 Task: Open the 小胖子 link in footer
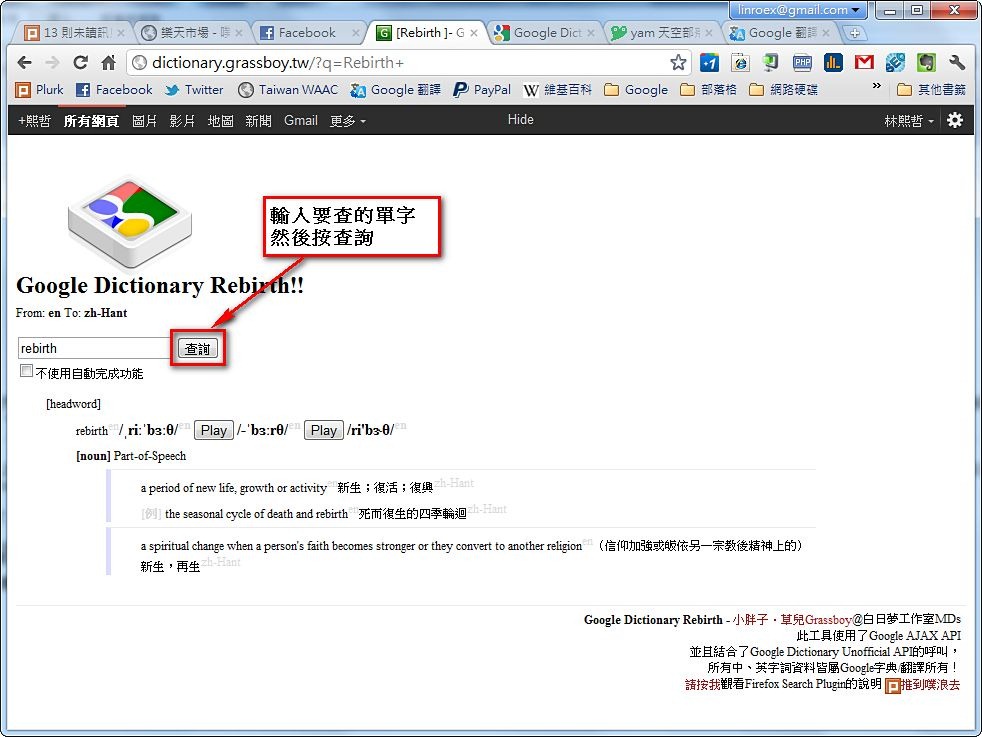pyautogui.click(x=750, y=620)
